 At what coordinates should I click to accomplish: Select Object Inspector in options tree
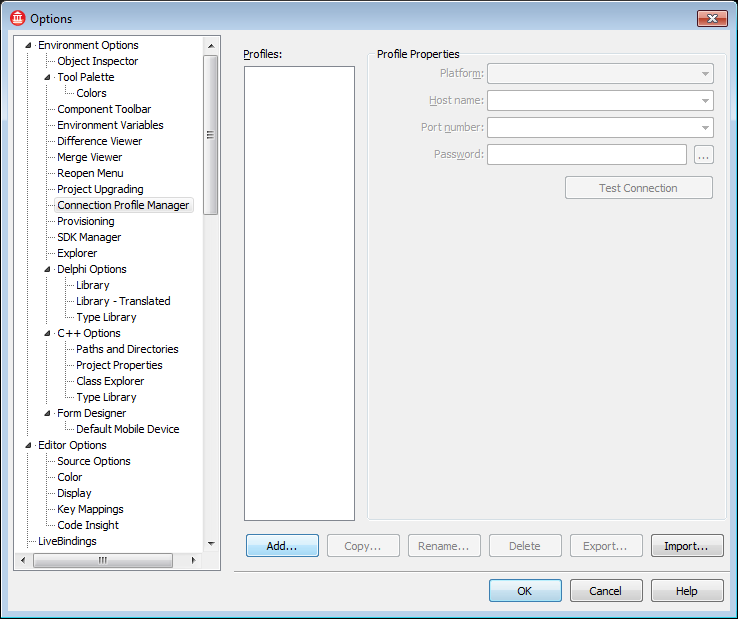[97, 61]
